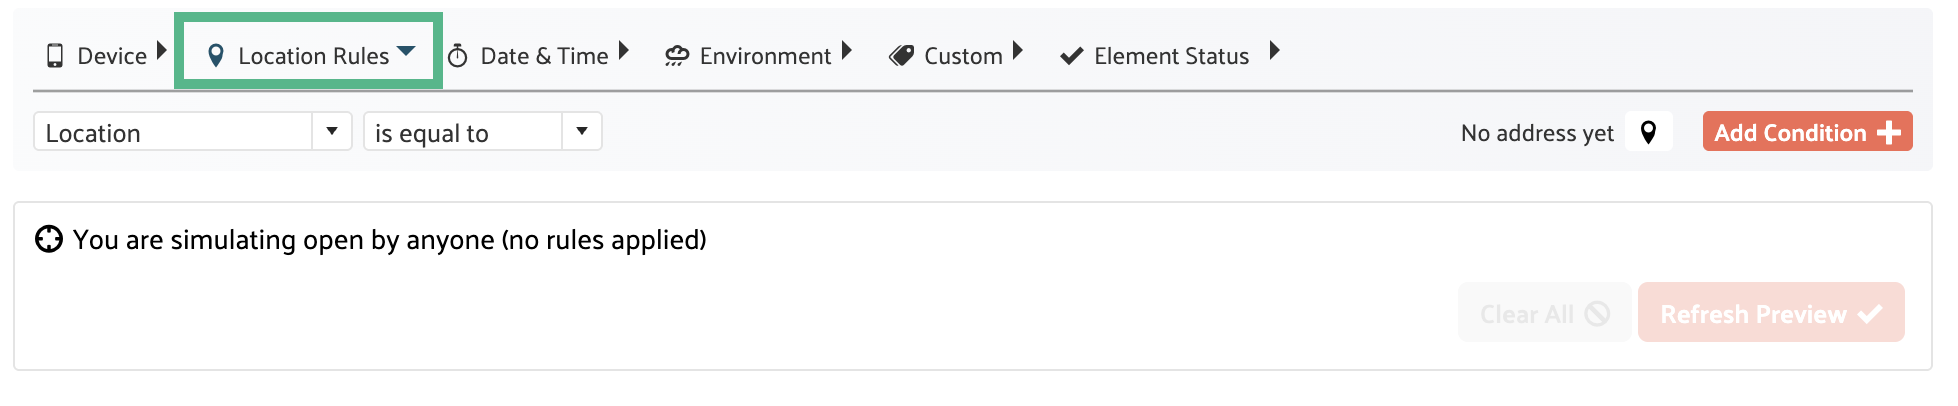This screenshot has height=406, width=1958.
Task: Click the Refresh Preview button
Action: click(1770, 313)
